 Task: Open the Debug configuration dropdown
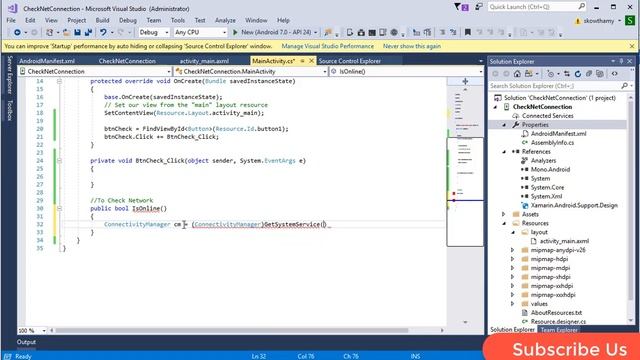(x=153, y=32)
